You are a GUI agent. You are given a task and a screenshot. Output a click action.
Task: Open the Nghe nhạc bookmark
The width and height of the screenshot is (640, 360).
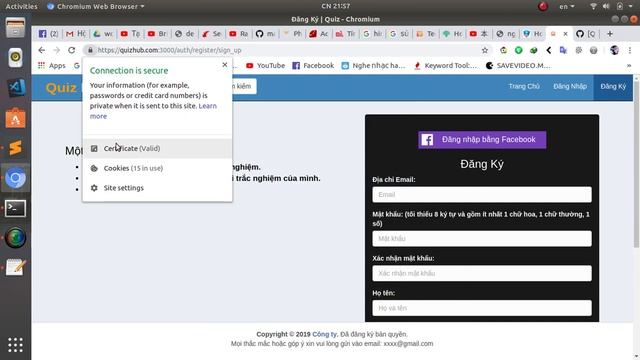(x=373, y=65)
